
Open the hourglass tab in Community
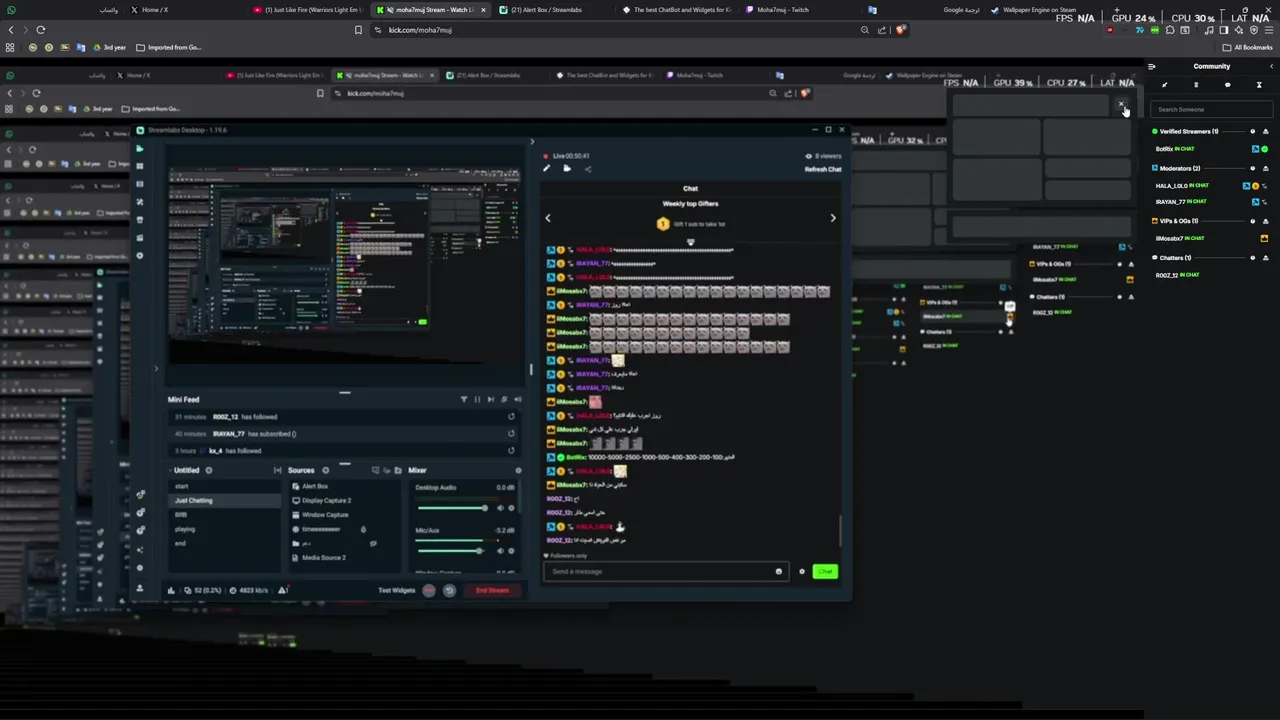[1259, 85]
